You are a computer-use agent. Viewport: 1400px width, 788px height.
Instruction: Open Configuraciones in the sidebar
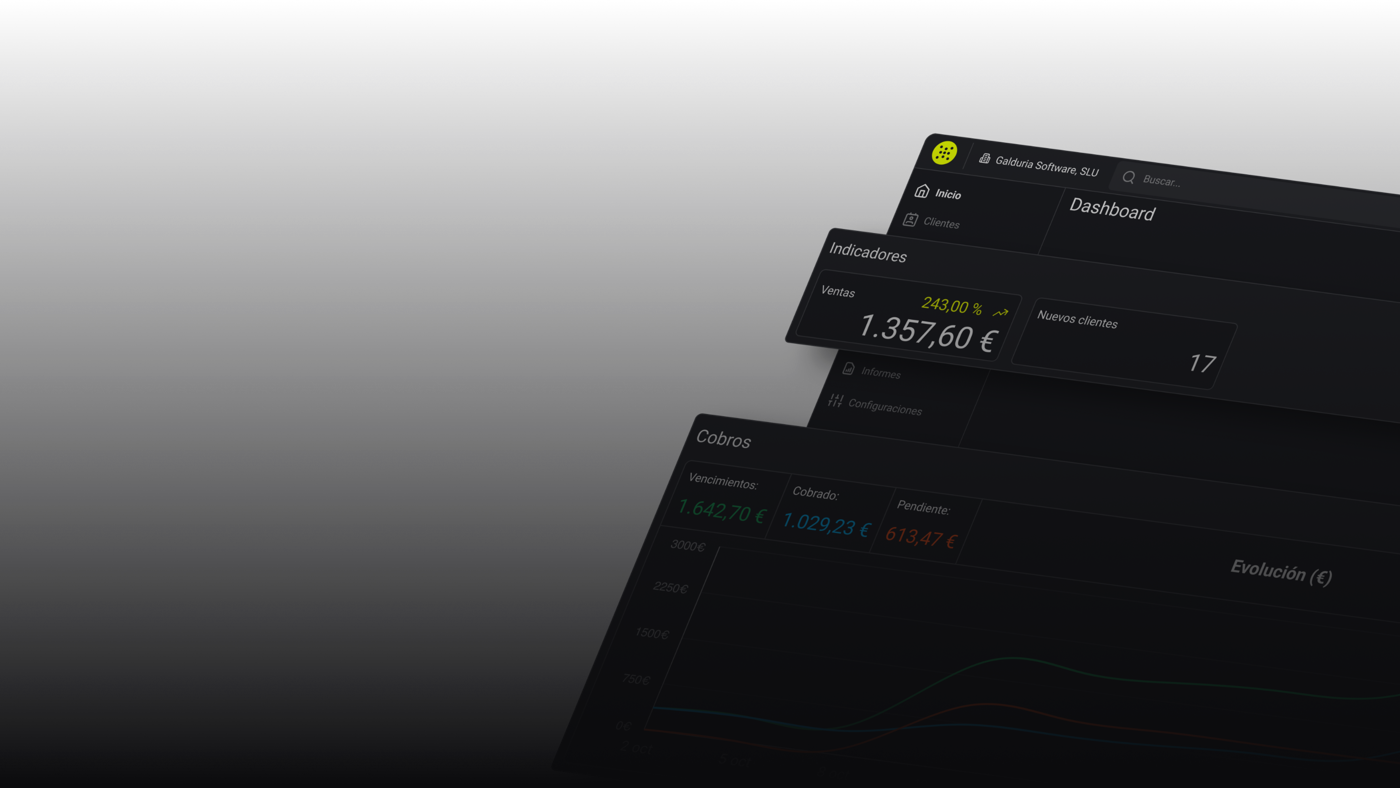884,408
